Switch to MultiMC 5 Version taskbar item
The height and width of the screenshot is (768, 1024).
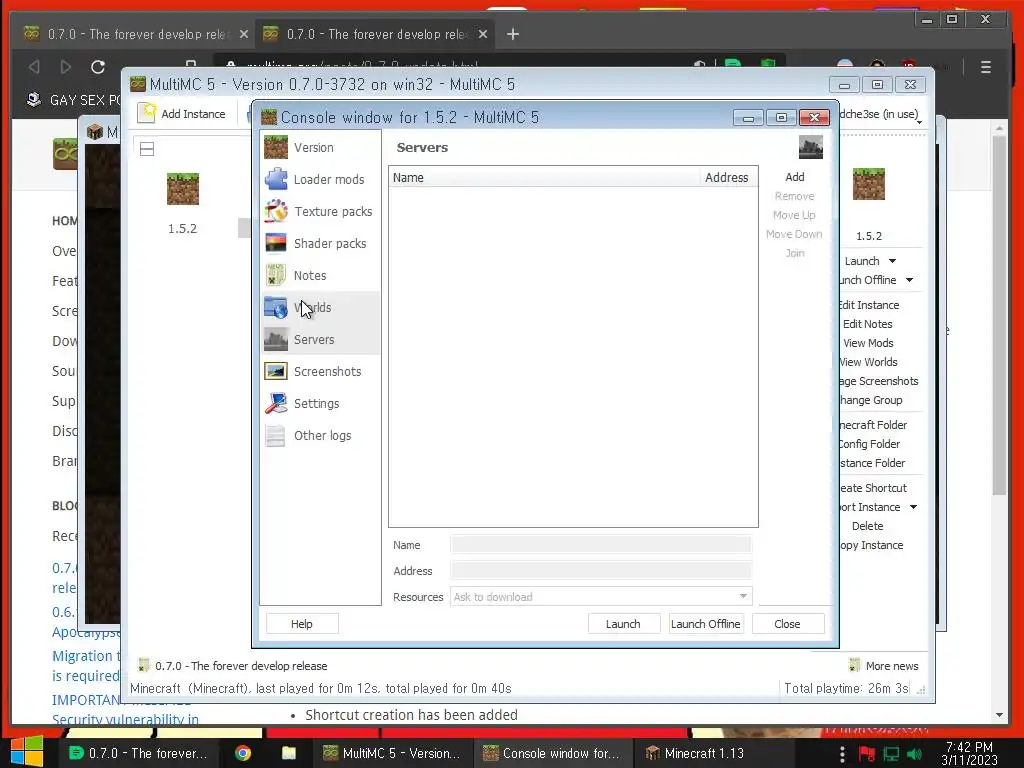392,753
